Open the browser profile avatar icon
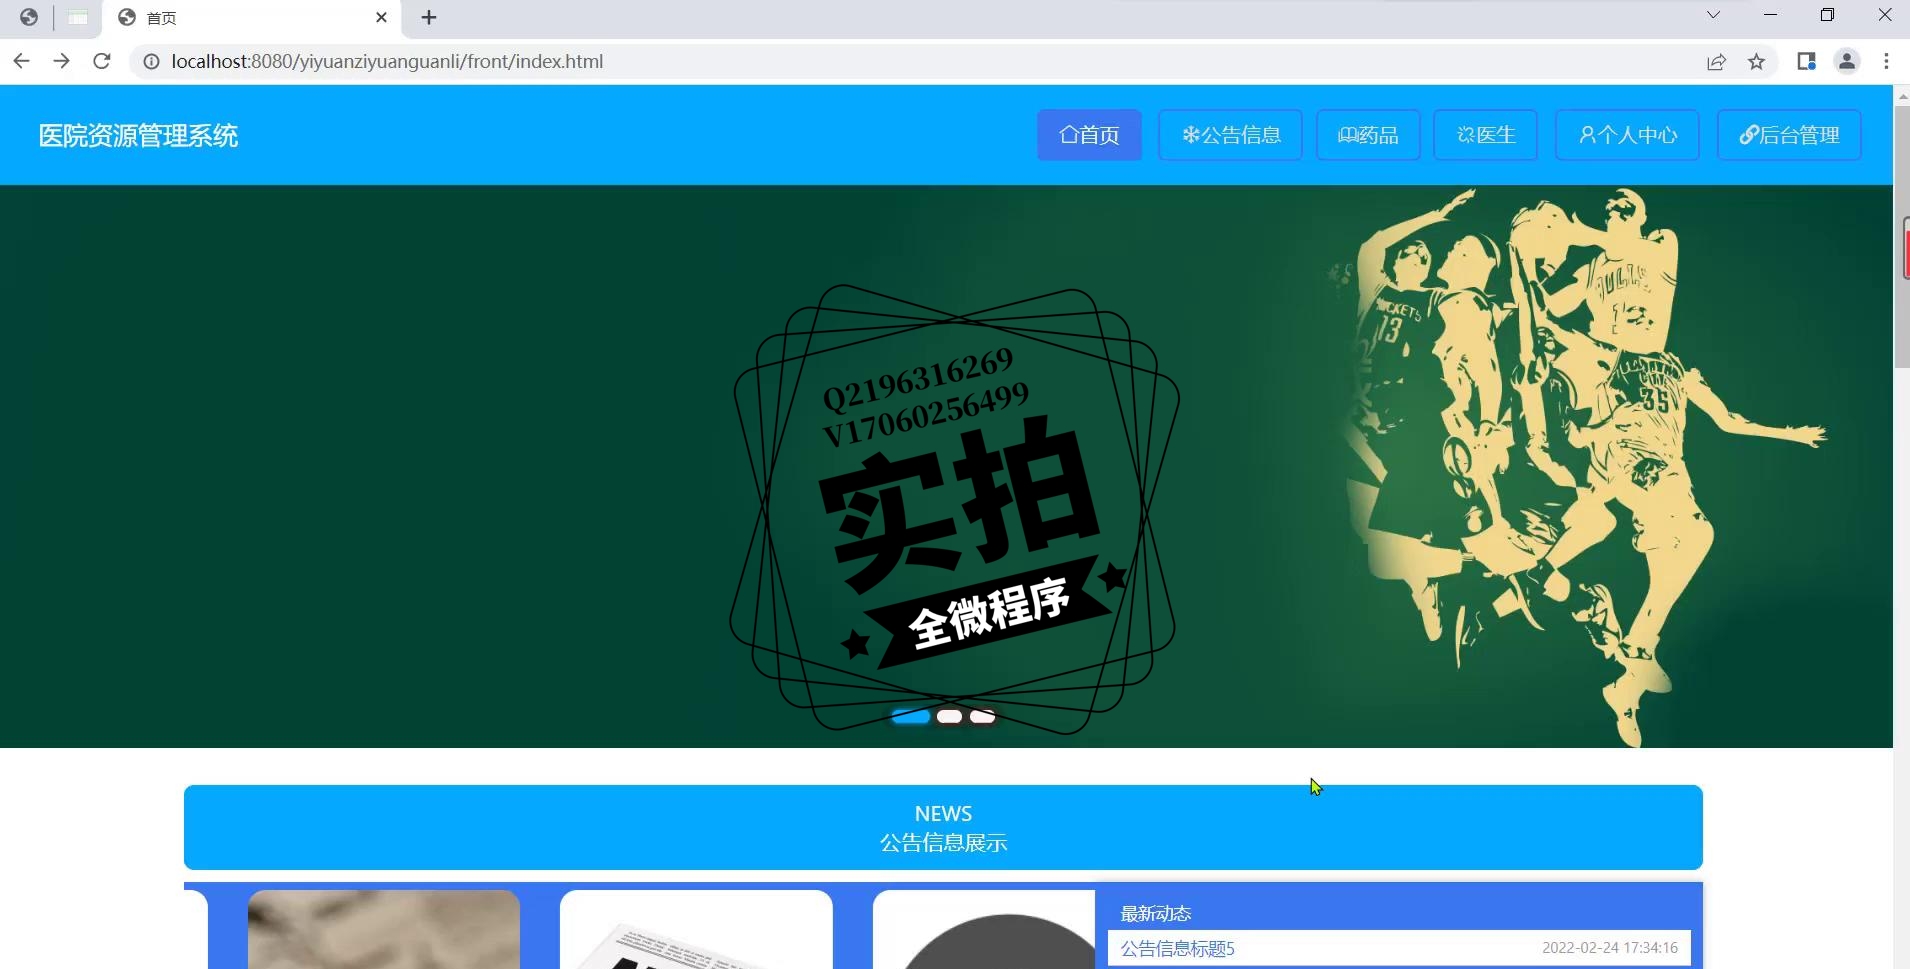The height and width of the screenshot is (969, 1910). point(1847,62)
